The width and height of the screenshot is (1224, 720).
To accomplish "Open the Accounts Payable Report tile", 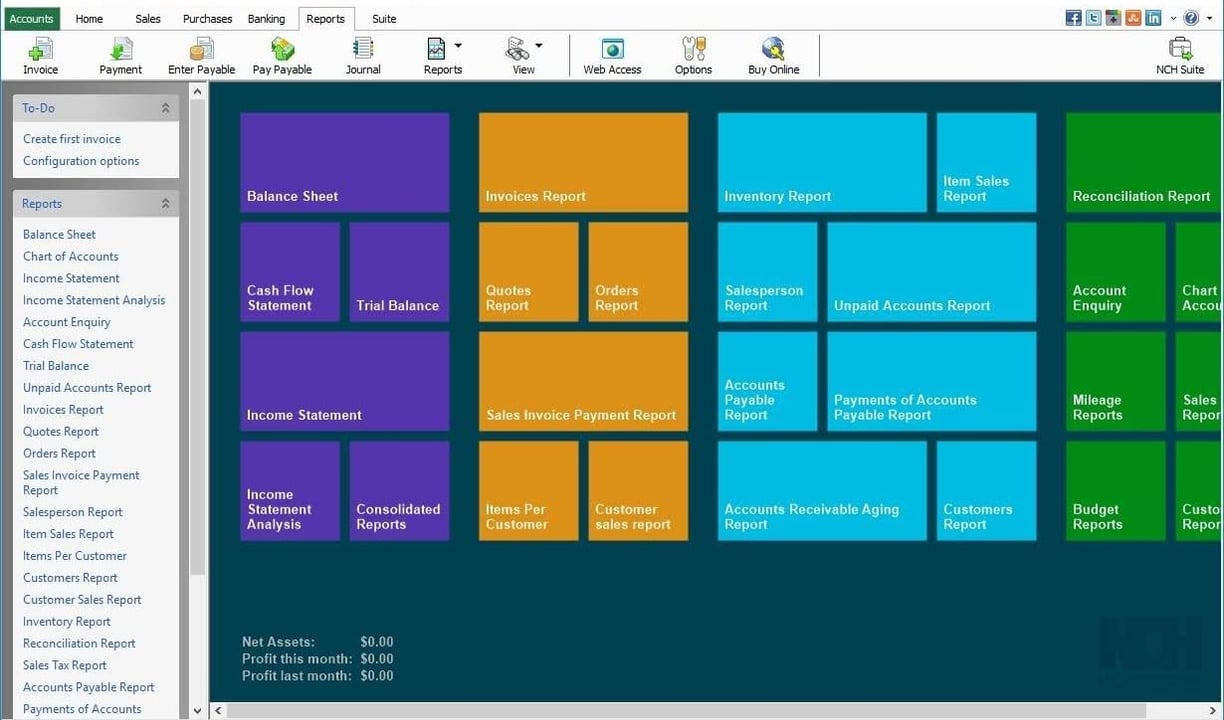I will point(768,381).
